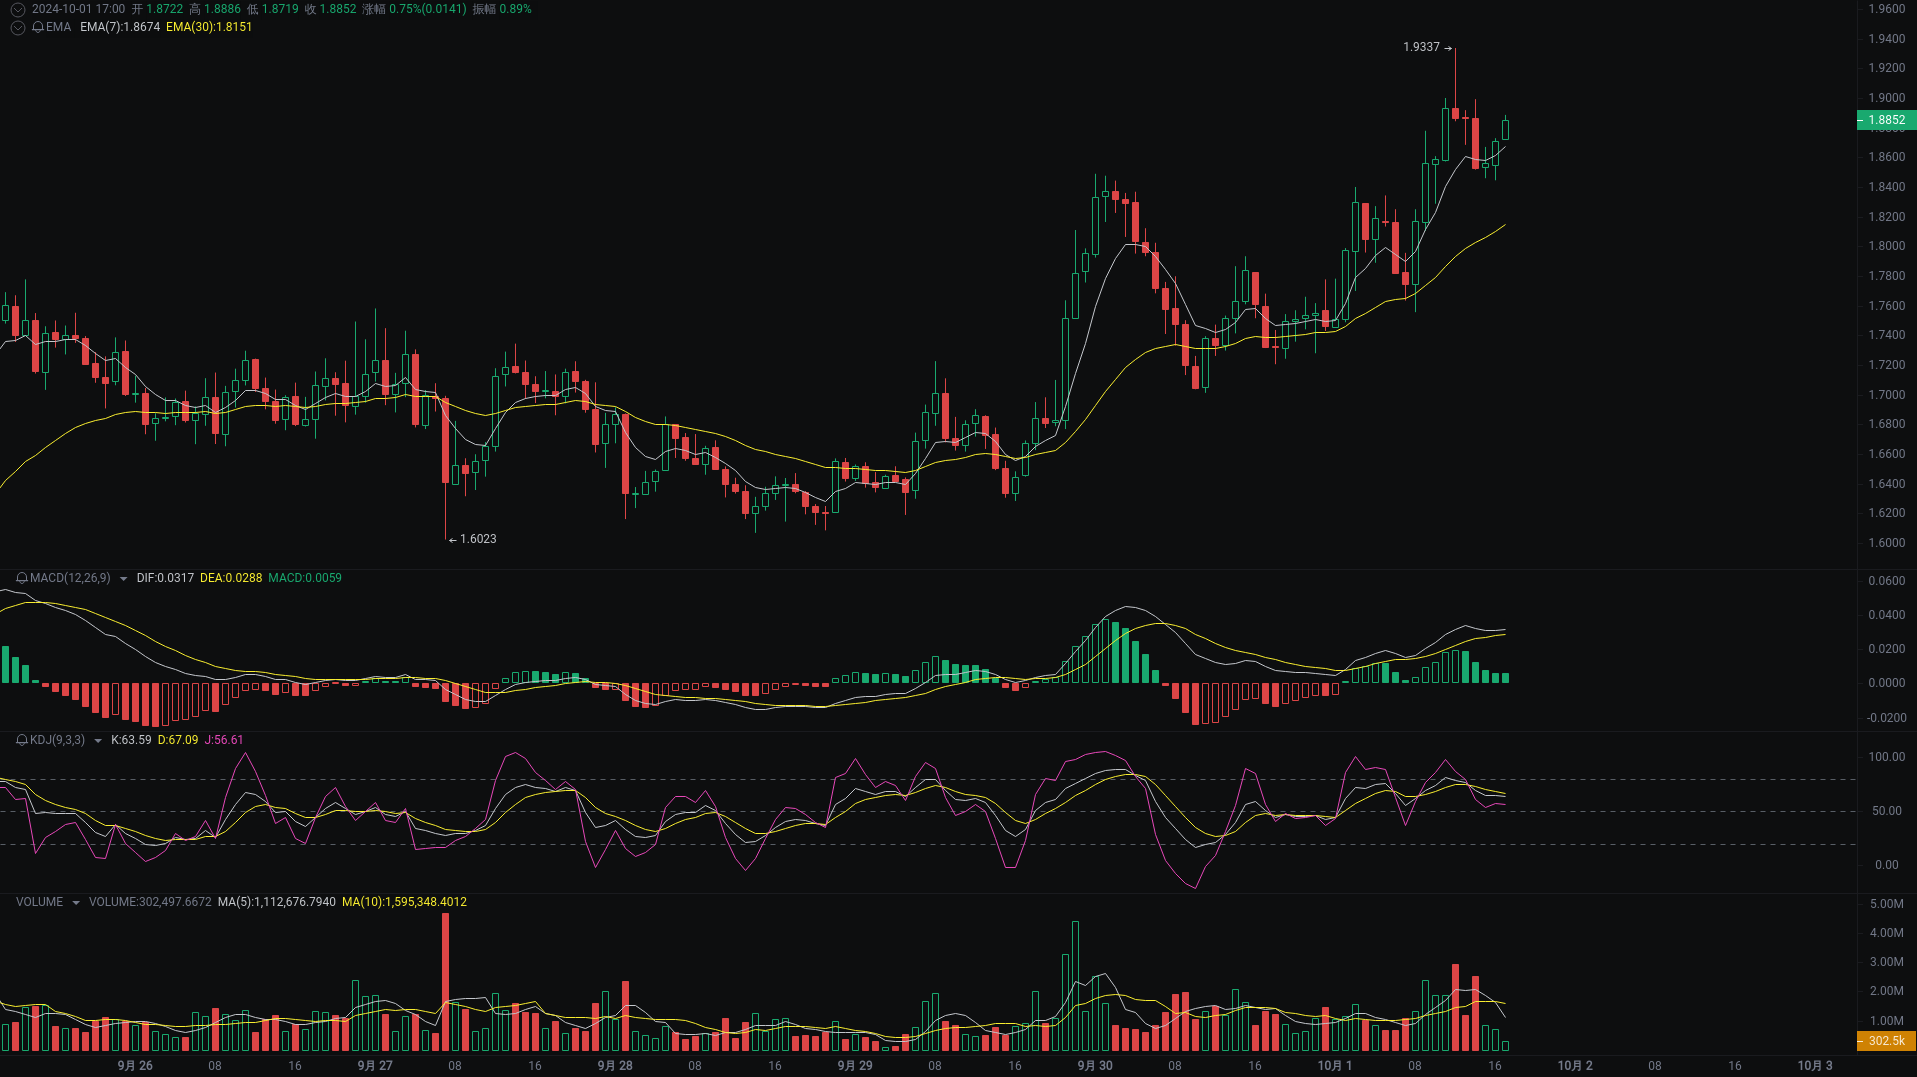The width and height of the screenshot is (1917, 1077).
Task: Collapse the EMA indicator row chevron
Action: (x=17, y=27)
